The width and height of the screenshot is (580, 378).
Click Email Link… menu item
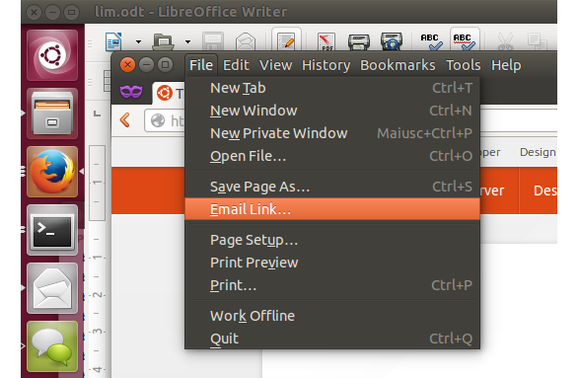332,209
